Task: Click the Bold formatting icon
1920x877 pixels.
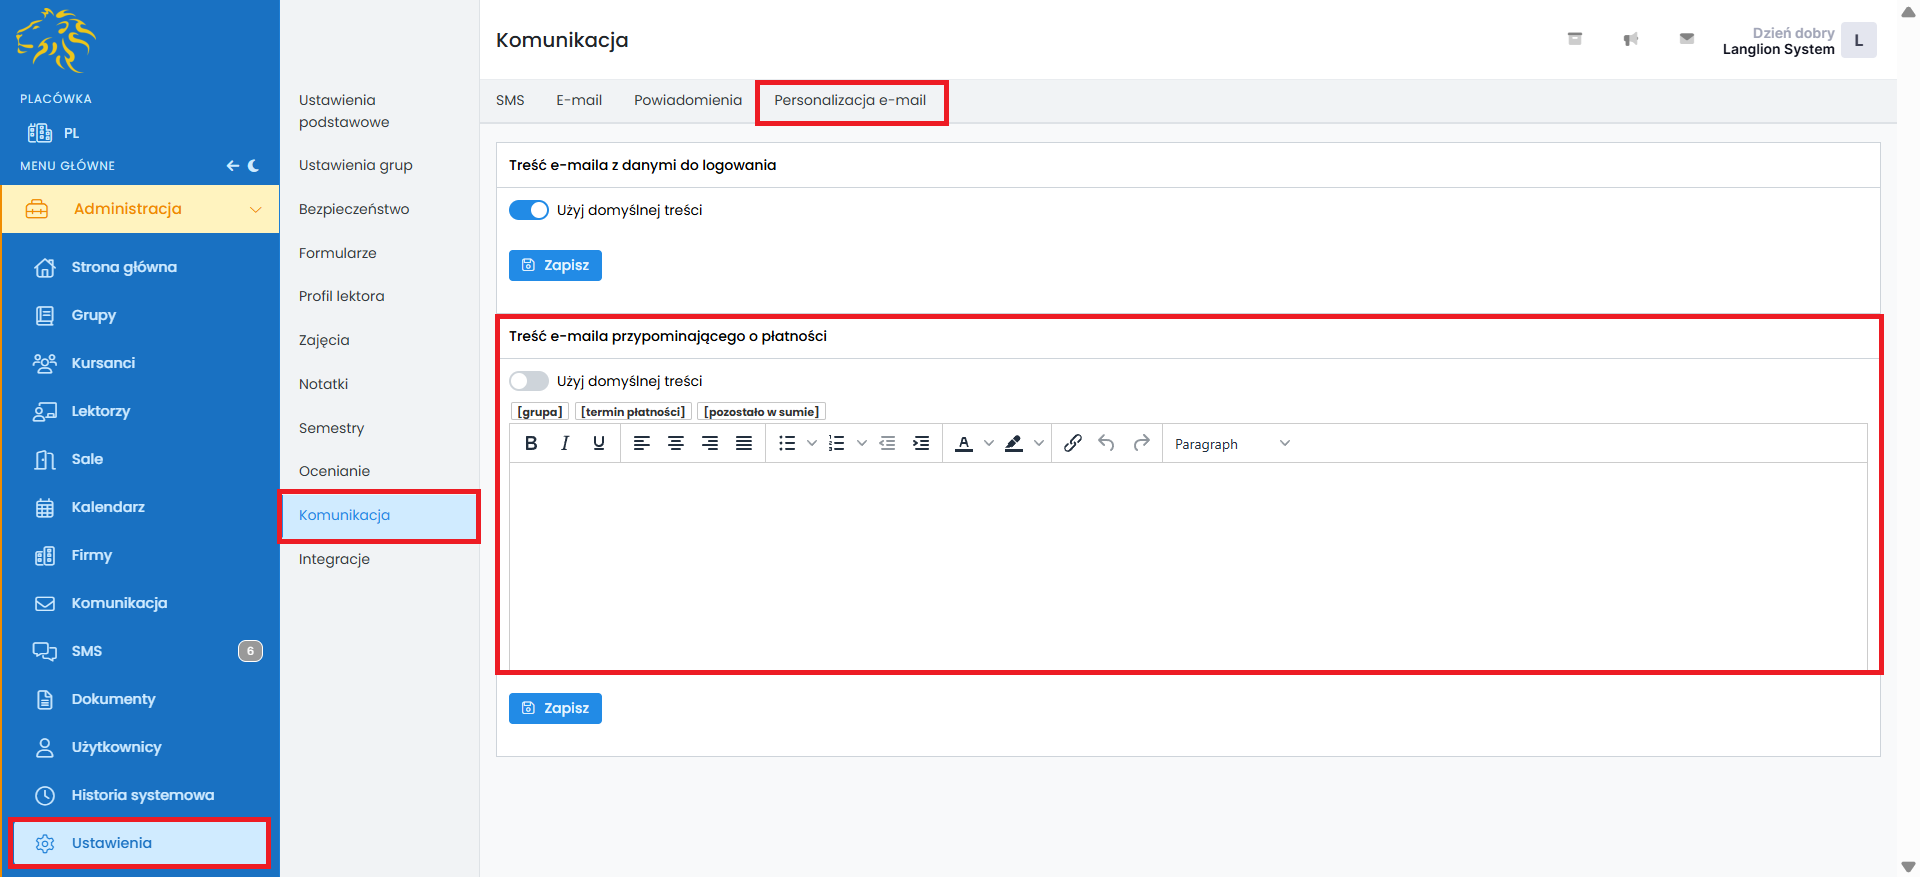Action: [x=531, y=443]
